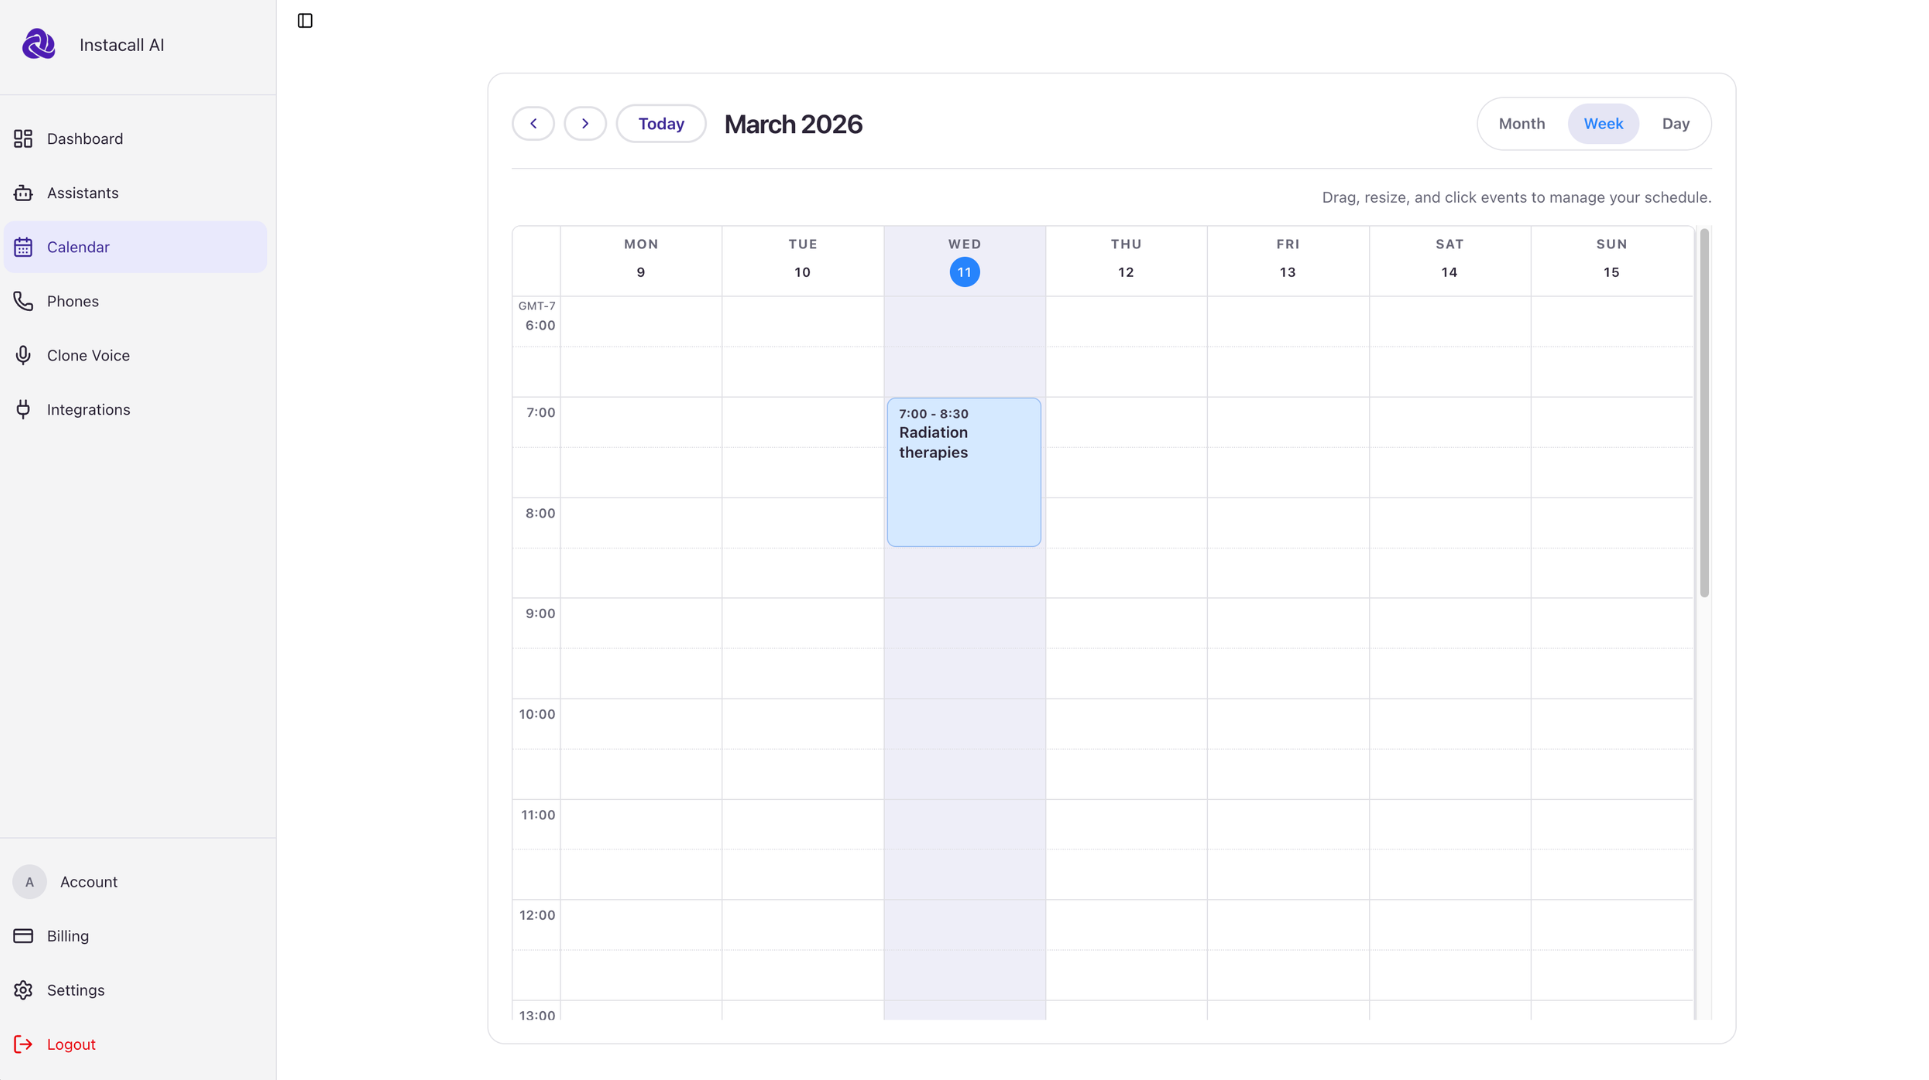Select the Week view tab
1929x1080 pixels.
[x=1602, y=124]
